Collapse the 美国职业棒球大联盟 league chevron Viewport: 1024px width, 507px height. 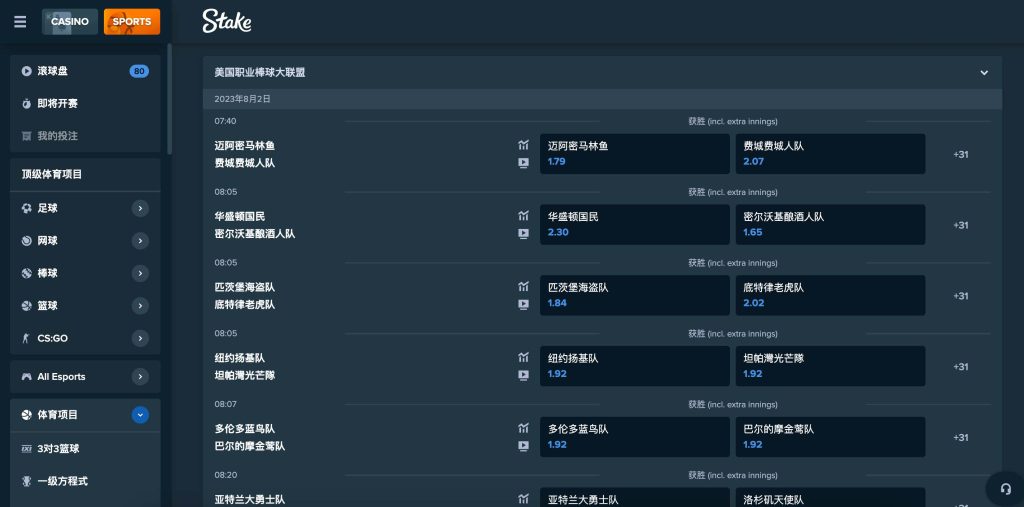[x=984, y=73]
